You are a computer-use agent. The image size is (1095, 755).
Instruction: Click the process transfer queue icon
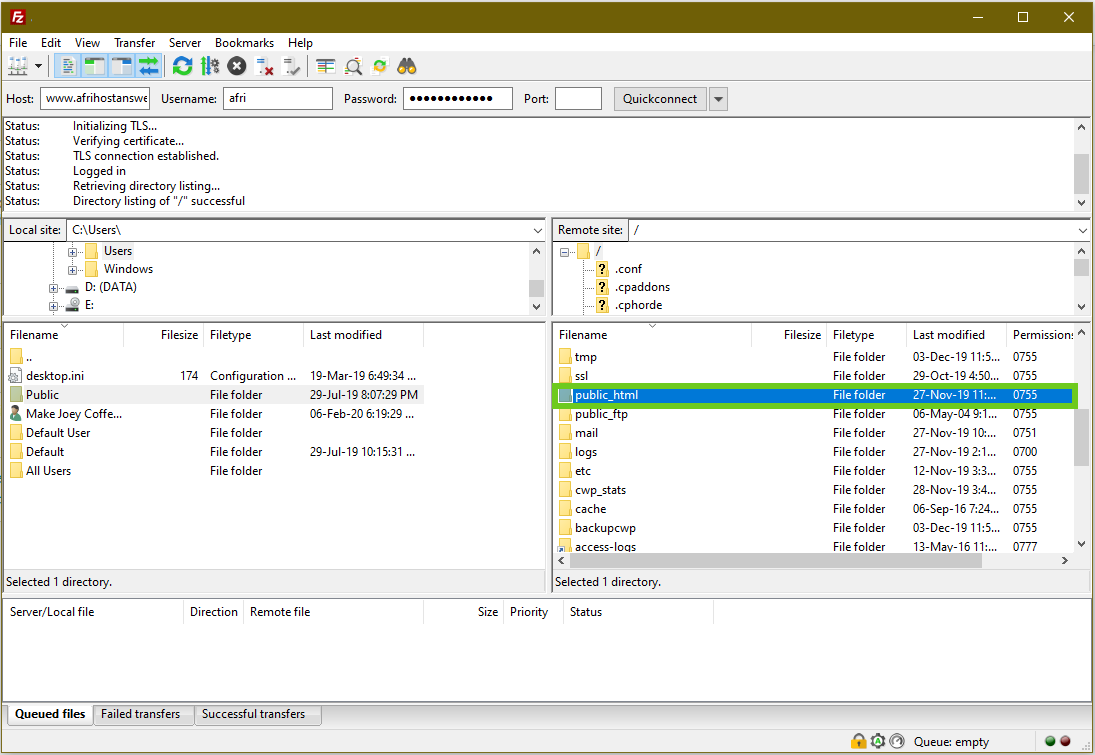pyautogui.click(x=209, y=66)
